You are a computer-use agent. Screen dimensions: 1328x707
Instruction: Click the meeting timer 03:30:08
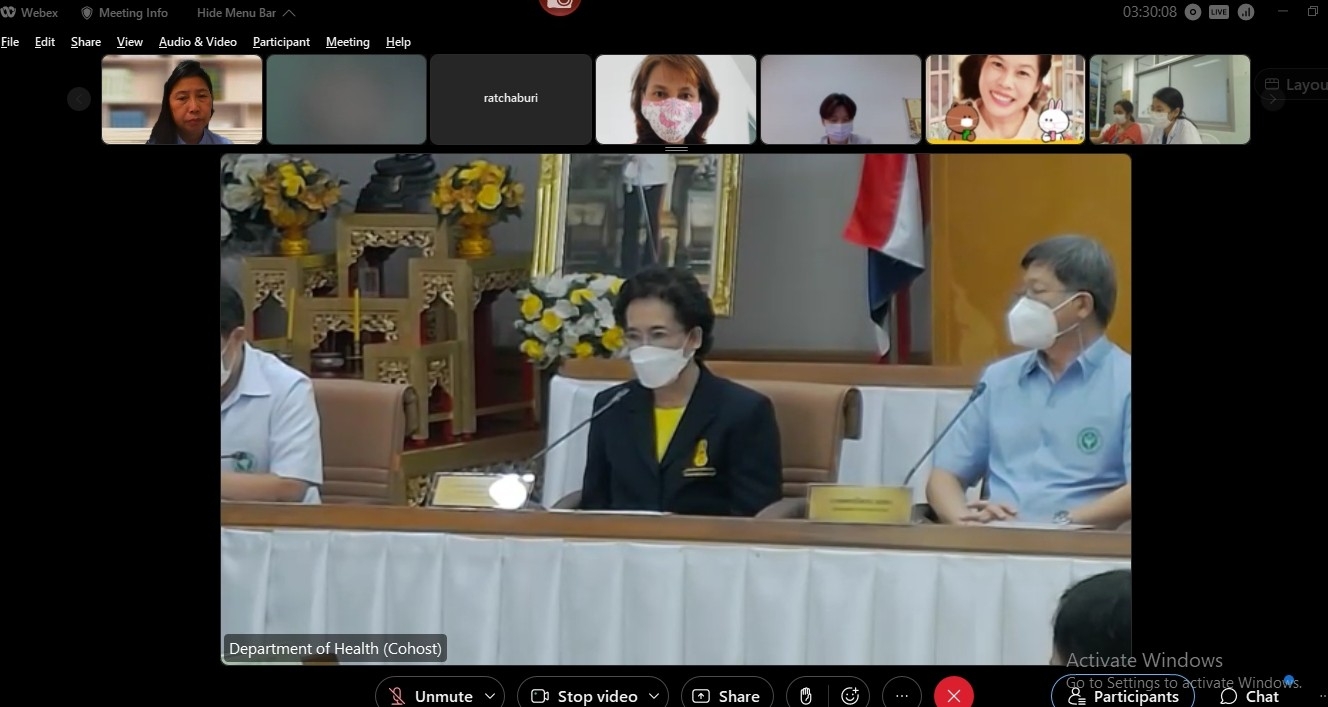click(x=1150, y=13)
